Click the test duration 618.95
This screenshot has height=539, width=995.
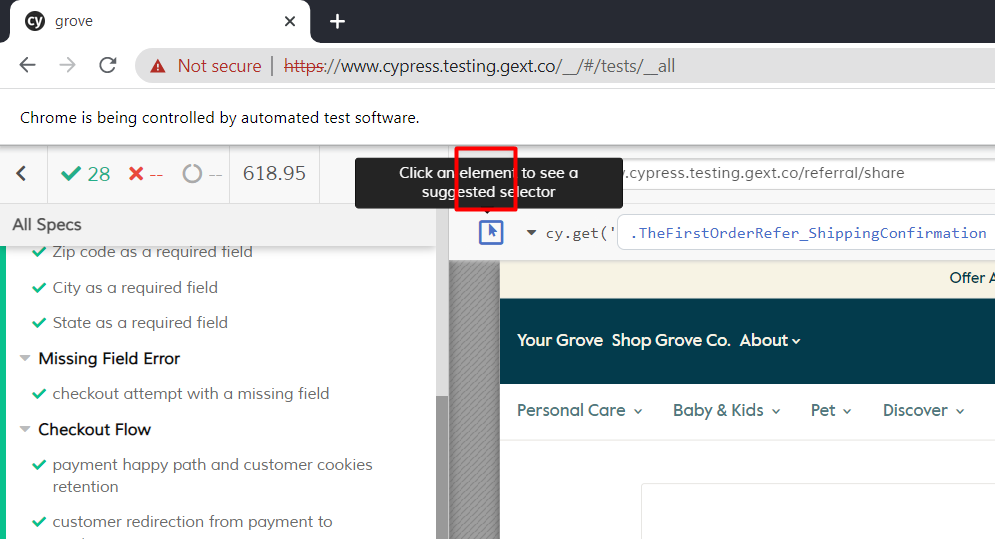pos(274,173)
